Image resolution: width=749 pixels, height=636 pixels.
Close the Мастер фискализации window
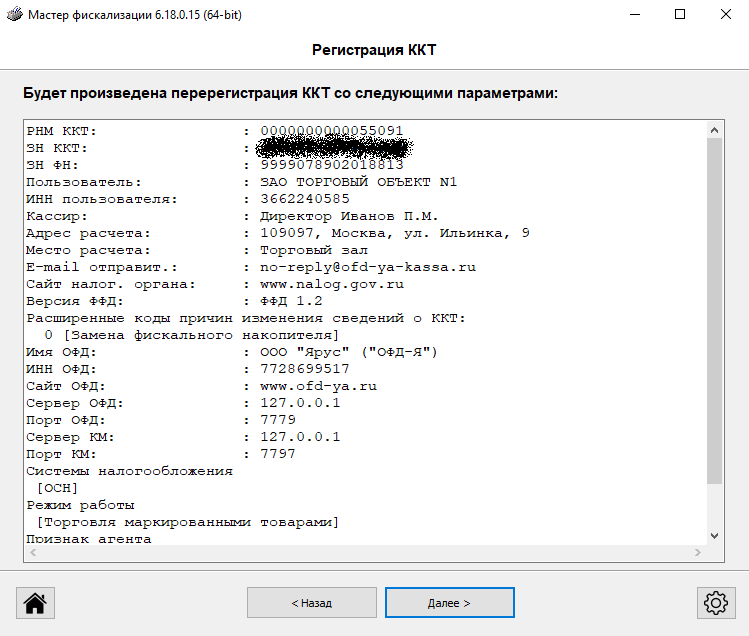(725, 15)
